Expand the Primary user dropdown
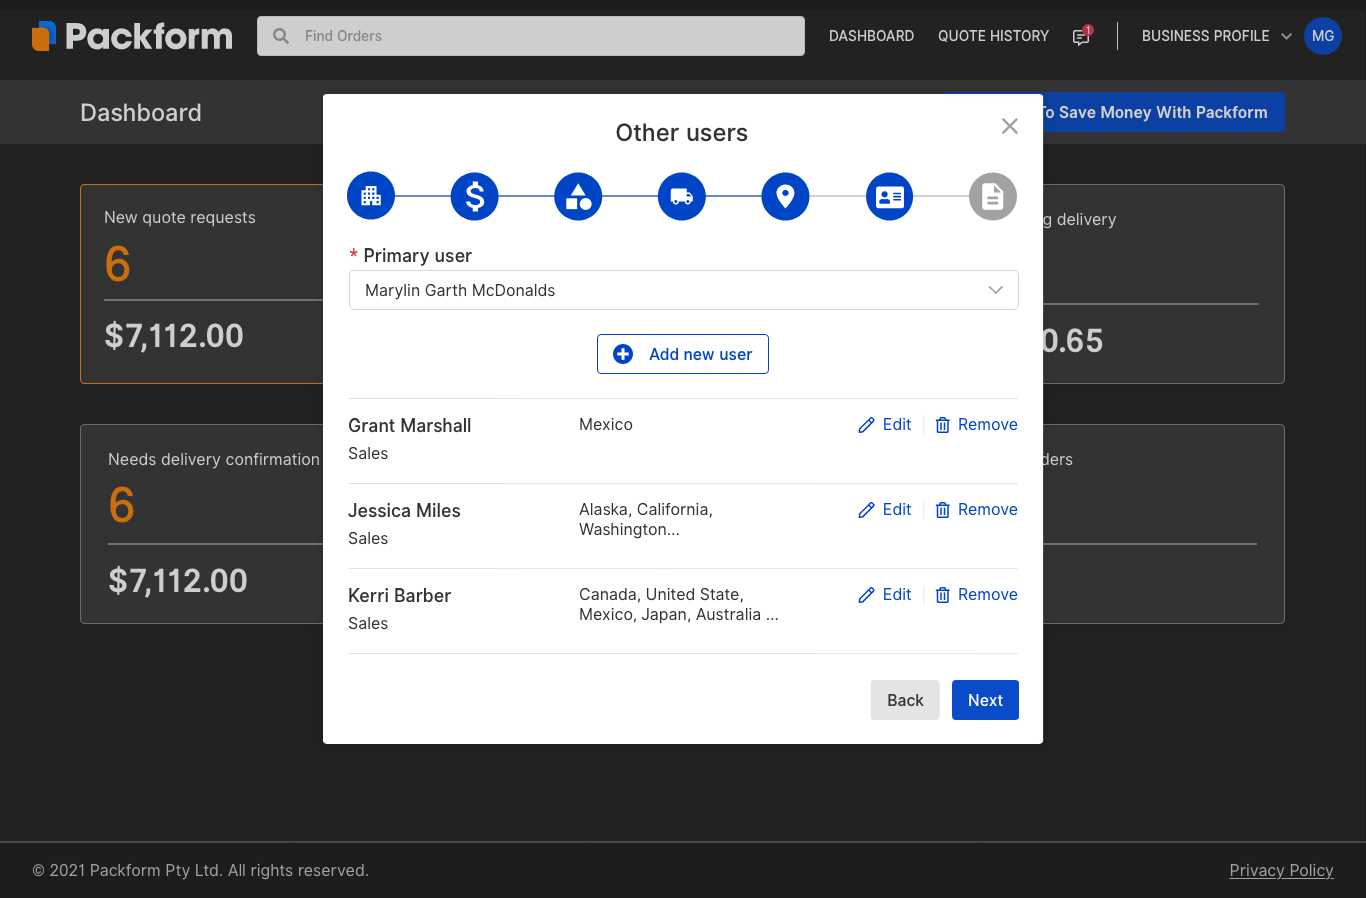Screen dimensions: 1366x898 tap(683, 290)
